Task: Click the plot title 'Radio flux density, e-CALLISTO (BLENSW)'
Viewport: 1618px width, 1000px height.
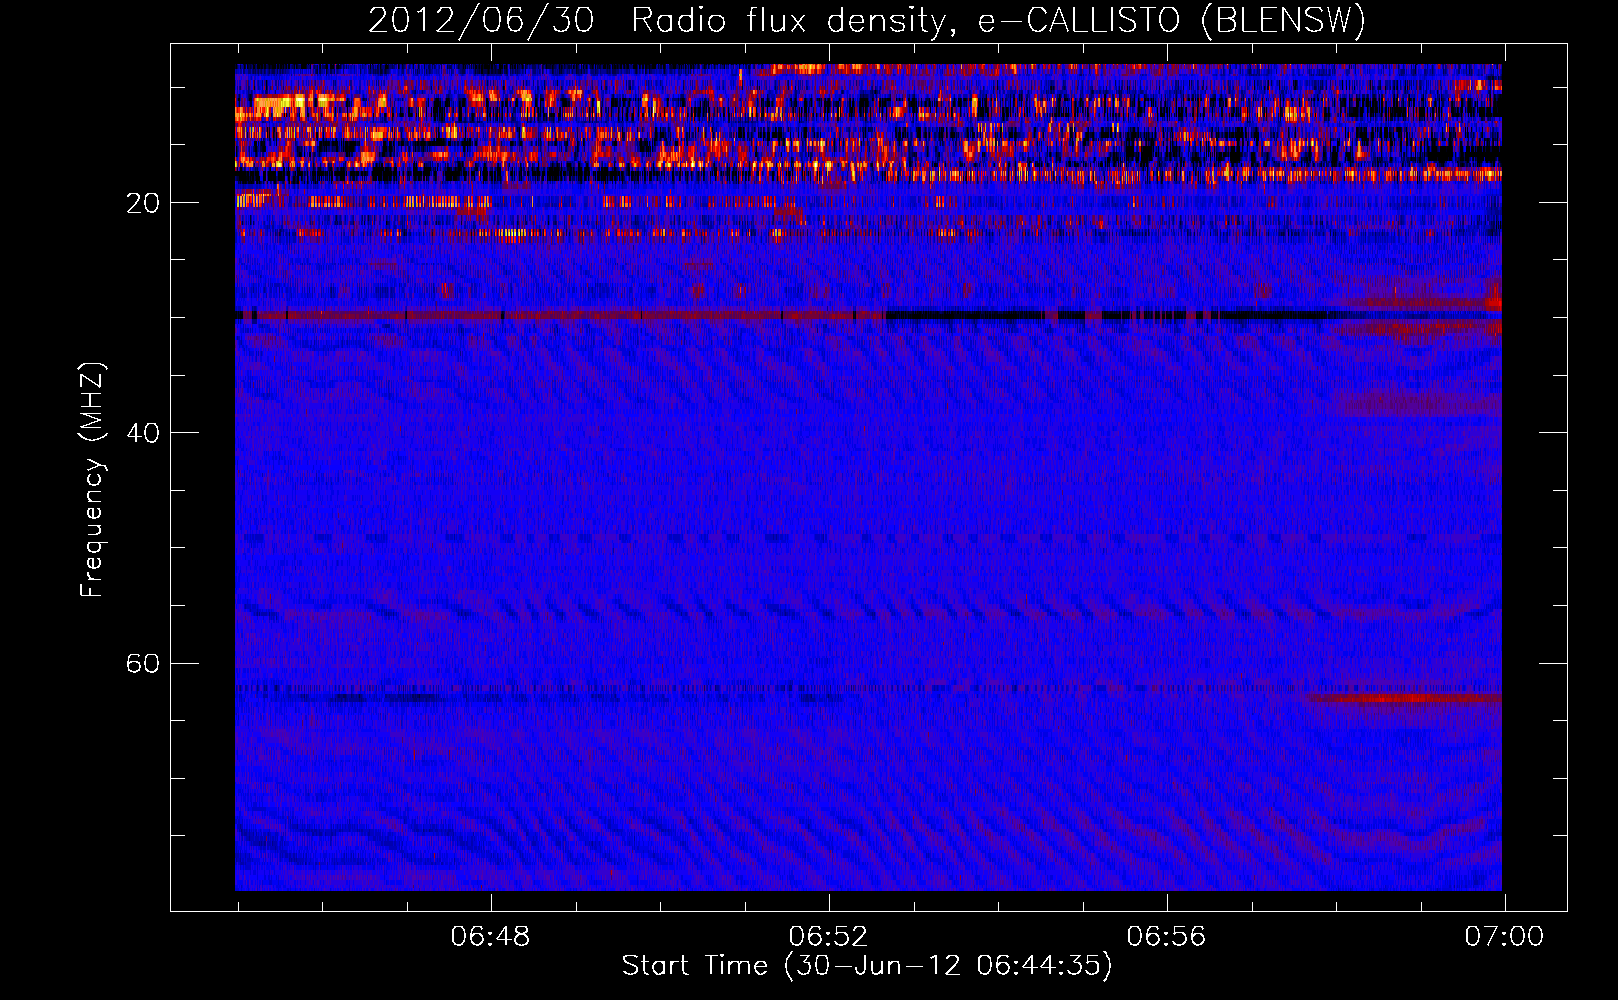Action: 998,20
